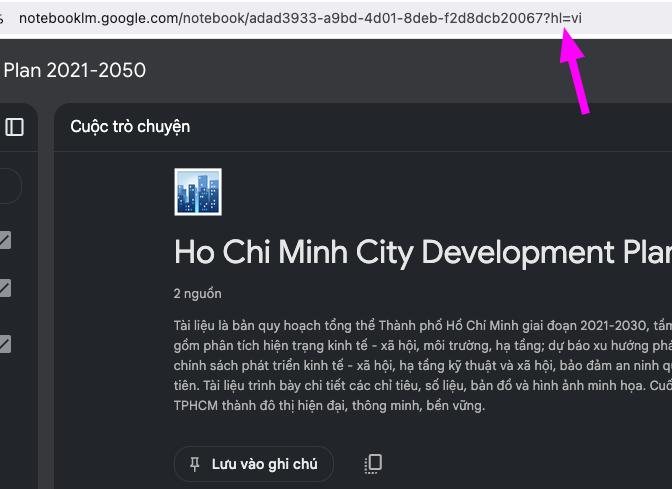672x489 pixels.
Task: Toggle the second source checkbox
Action: click(x=5, y=289)
